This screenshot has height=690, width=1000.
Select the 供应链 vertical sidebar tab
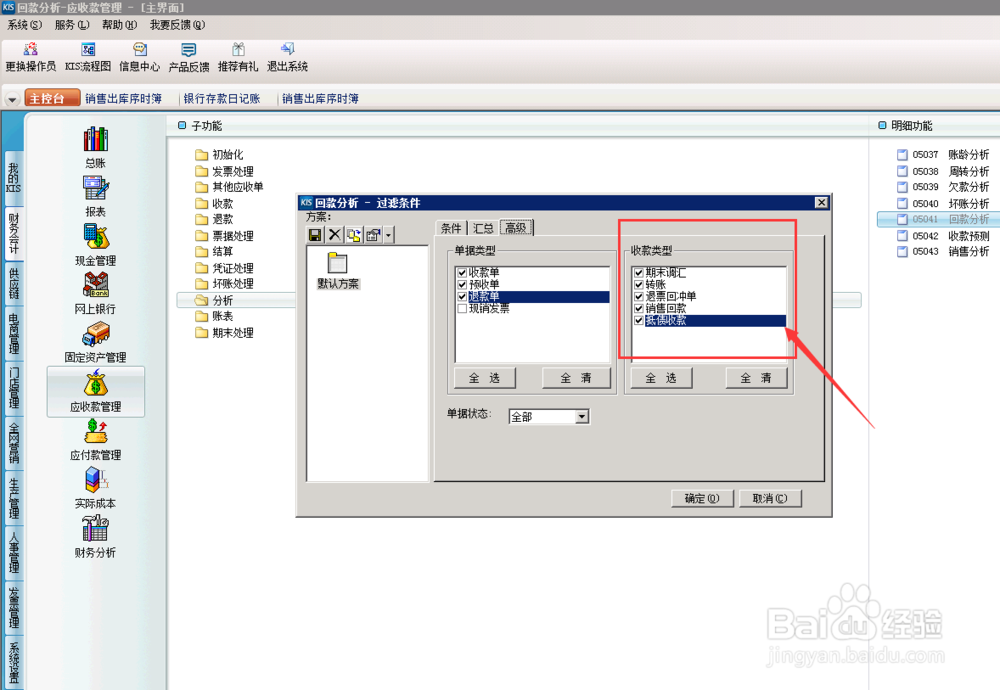click(x=13, y=284)
